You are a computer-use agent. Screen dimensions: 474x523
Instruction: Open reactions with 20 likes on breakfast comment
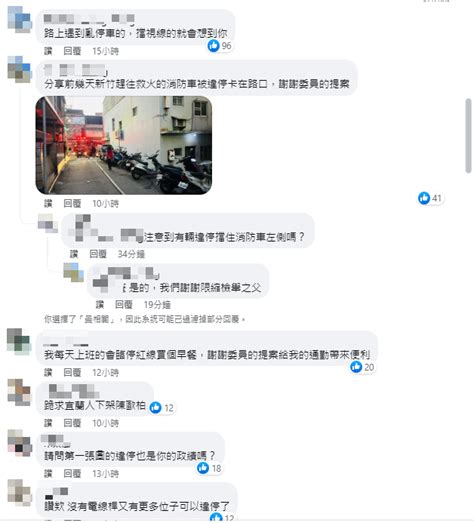tap(362, 367)
